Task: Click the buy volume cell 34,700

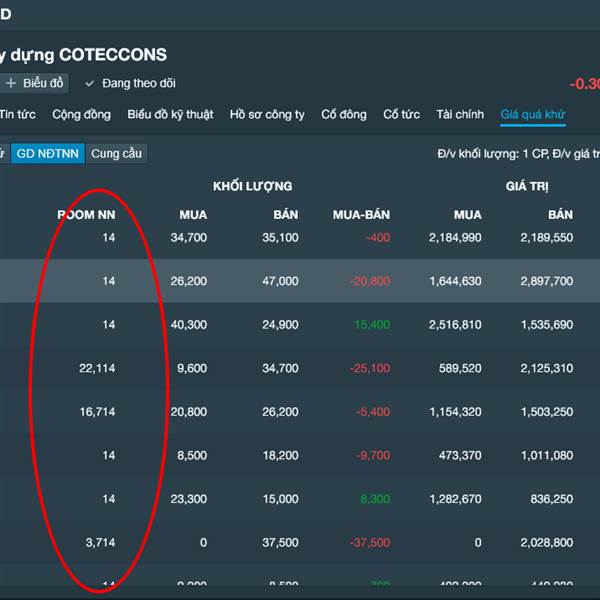Action: point(189,238)
